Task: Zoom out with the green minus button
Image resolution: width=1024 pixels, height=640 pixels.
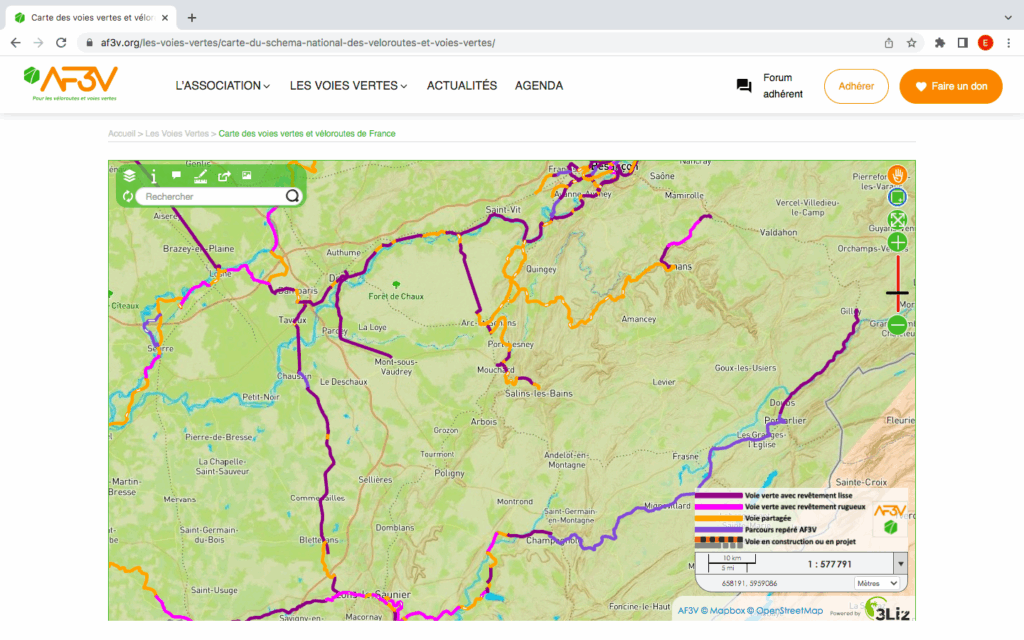Action: click(x=897, y=325)
